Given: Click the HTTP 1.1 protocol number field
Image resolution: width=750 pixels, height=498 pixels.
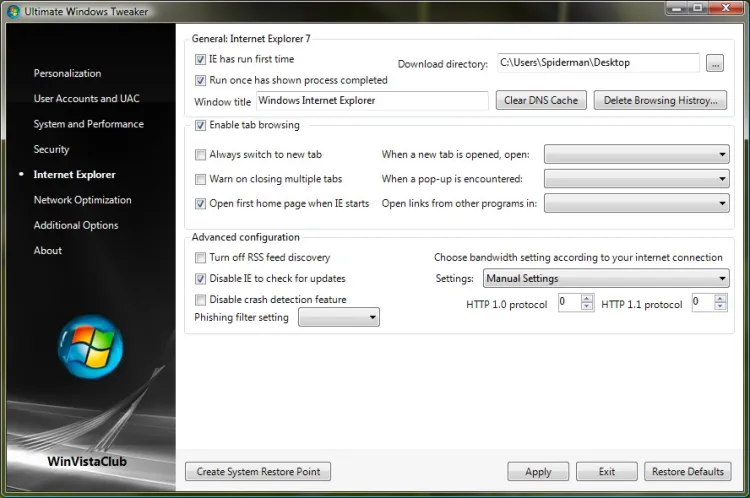Looking at the screenshot, I should point(703,302).
